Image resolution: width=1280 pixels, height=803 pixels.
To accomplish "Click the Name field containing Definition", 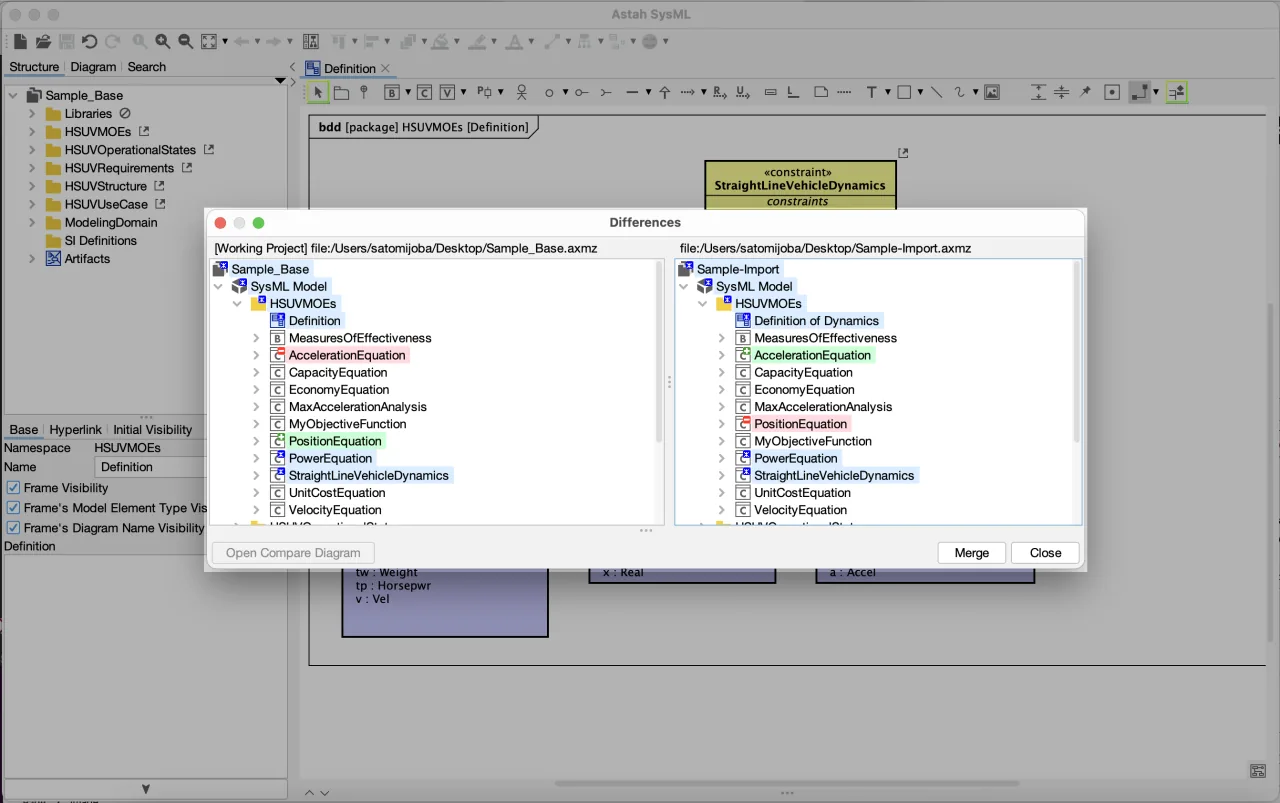I will click(x=150, y=467).
